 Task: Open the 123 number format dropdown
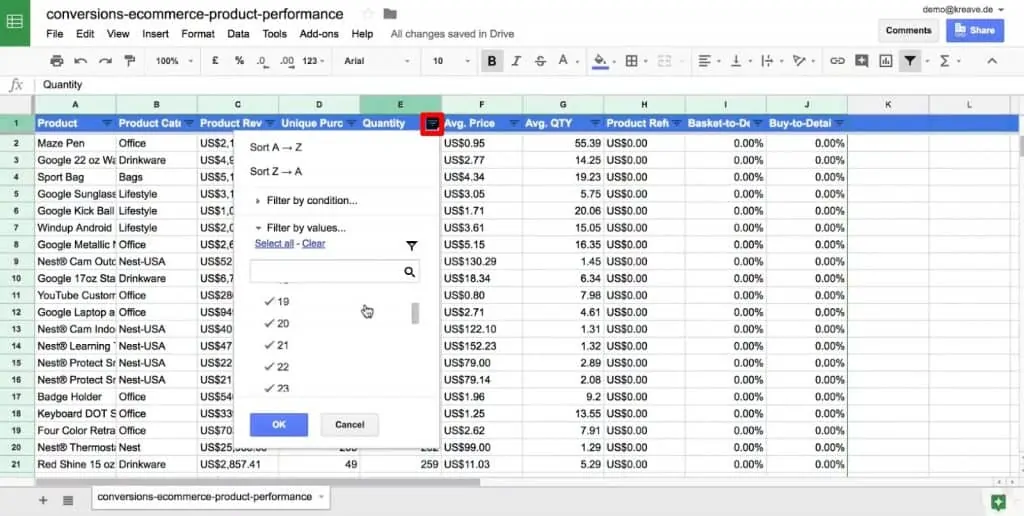pyautogui.click(x=313, y=61)
